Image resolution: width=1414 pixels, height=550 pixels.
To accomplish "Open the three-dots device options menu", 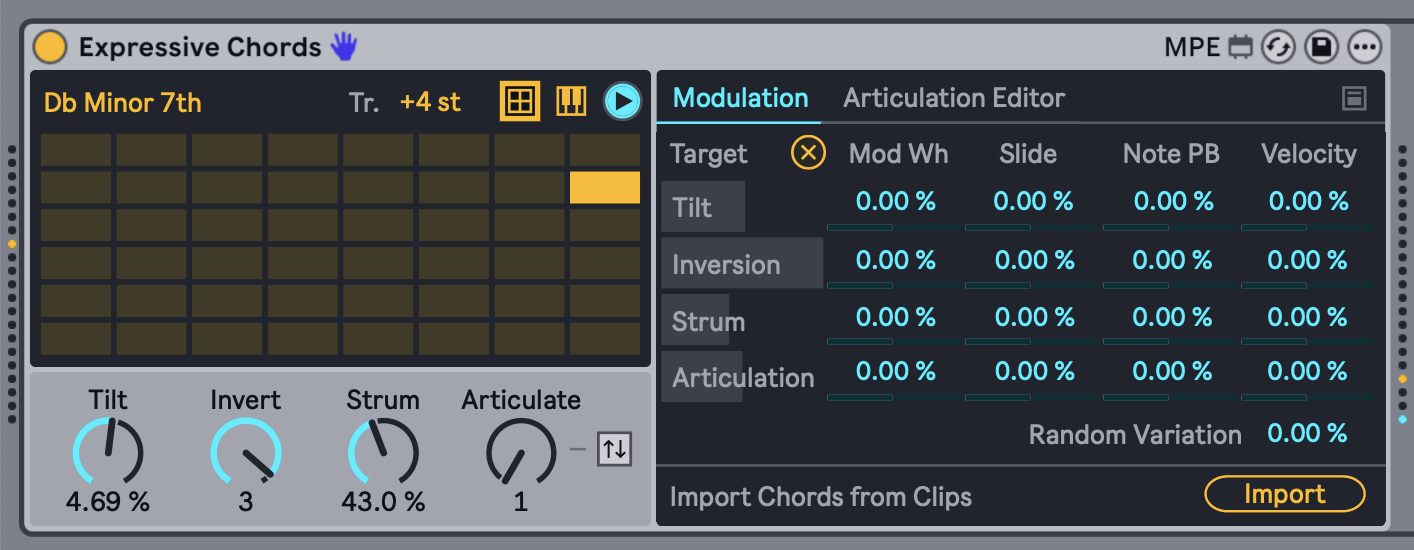I will 1364,47.
